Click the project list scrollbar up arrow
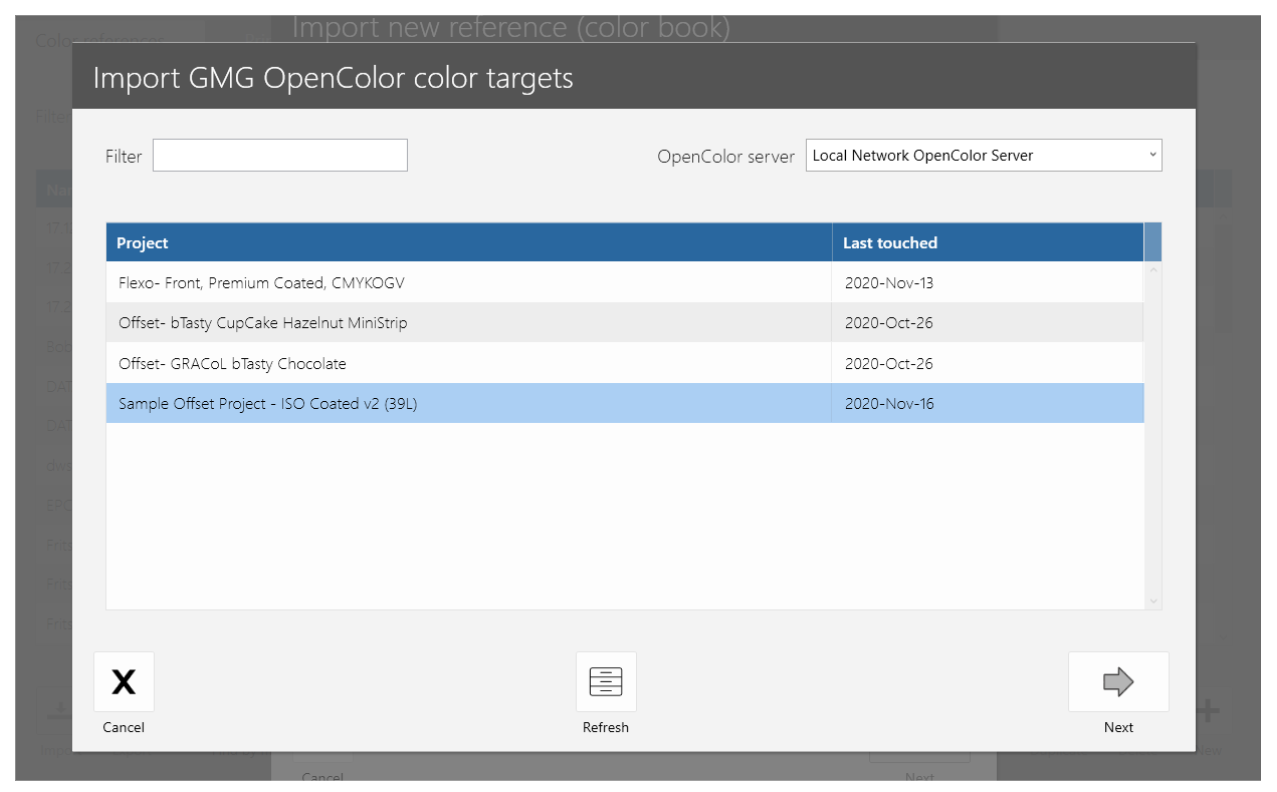 (x=1153, y=270)
